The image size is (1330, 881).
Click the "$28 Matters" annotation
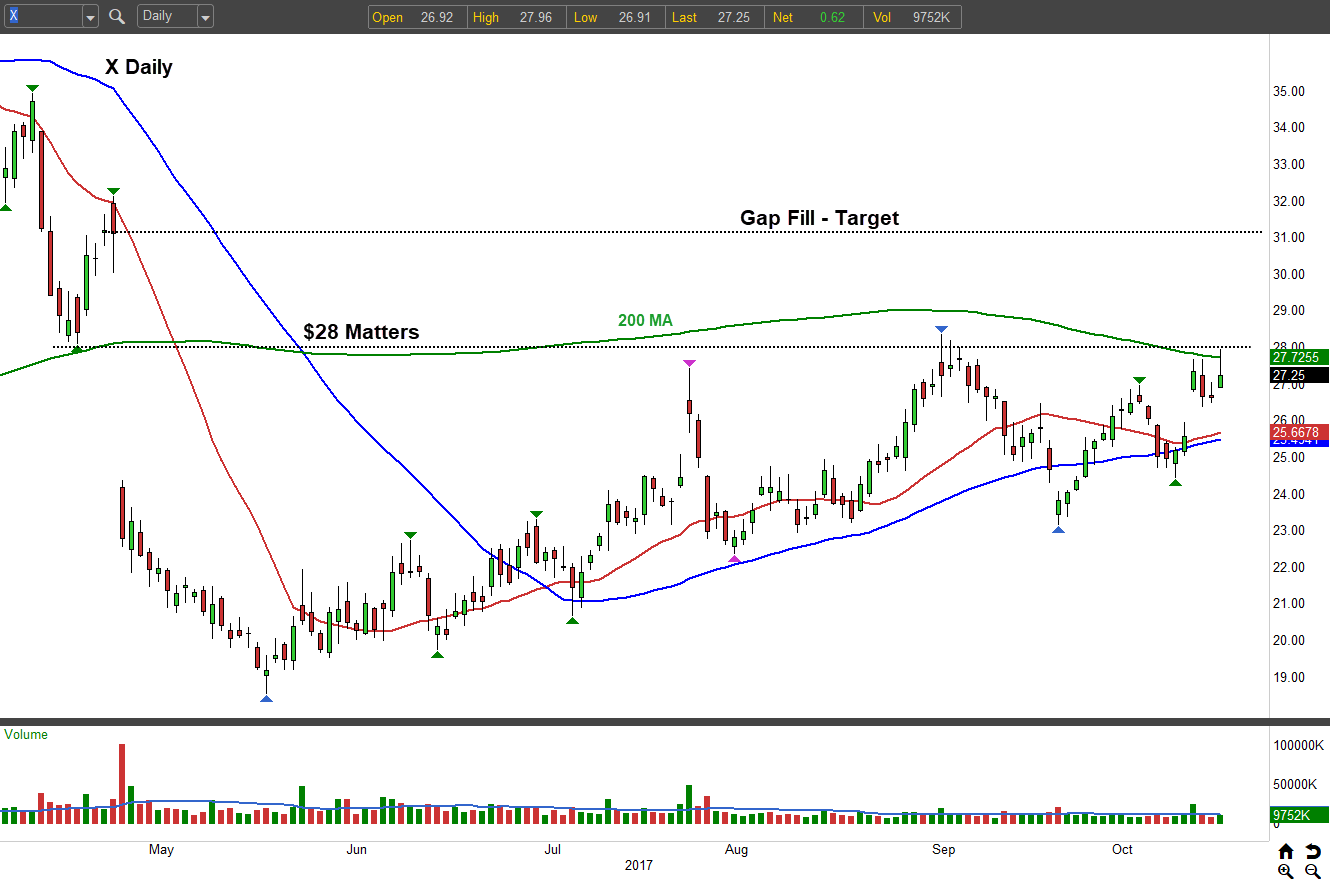point(361,331)
